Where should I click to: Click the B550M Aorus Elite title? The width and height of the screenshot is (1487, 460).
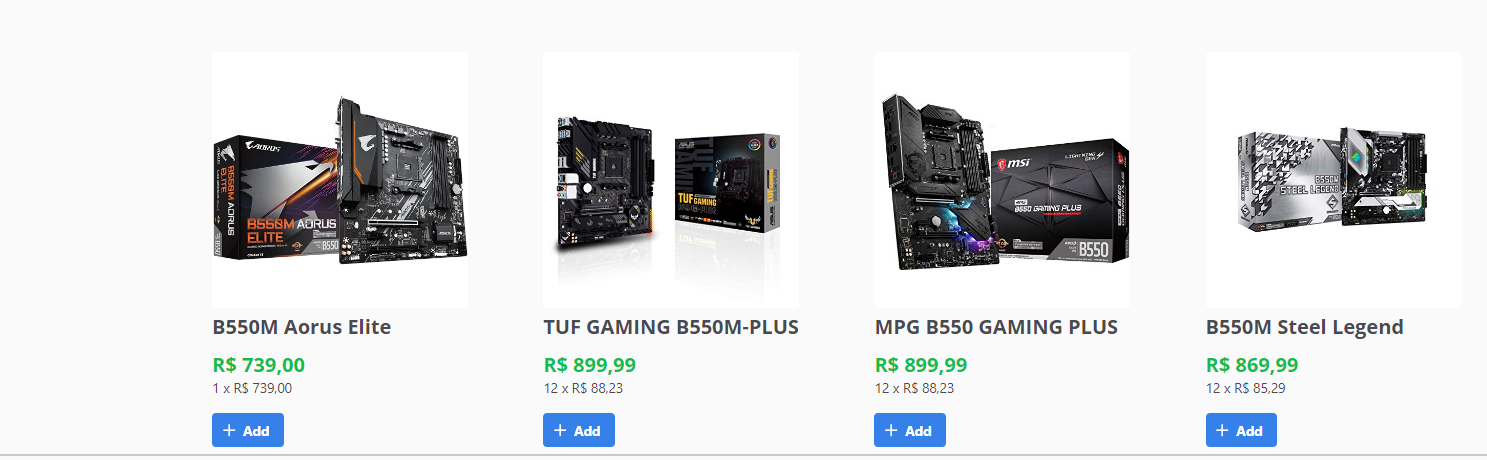[301, 327]
